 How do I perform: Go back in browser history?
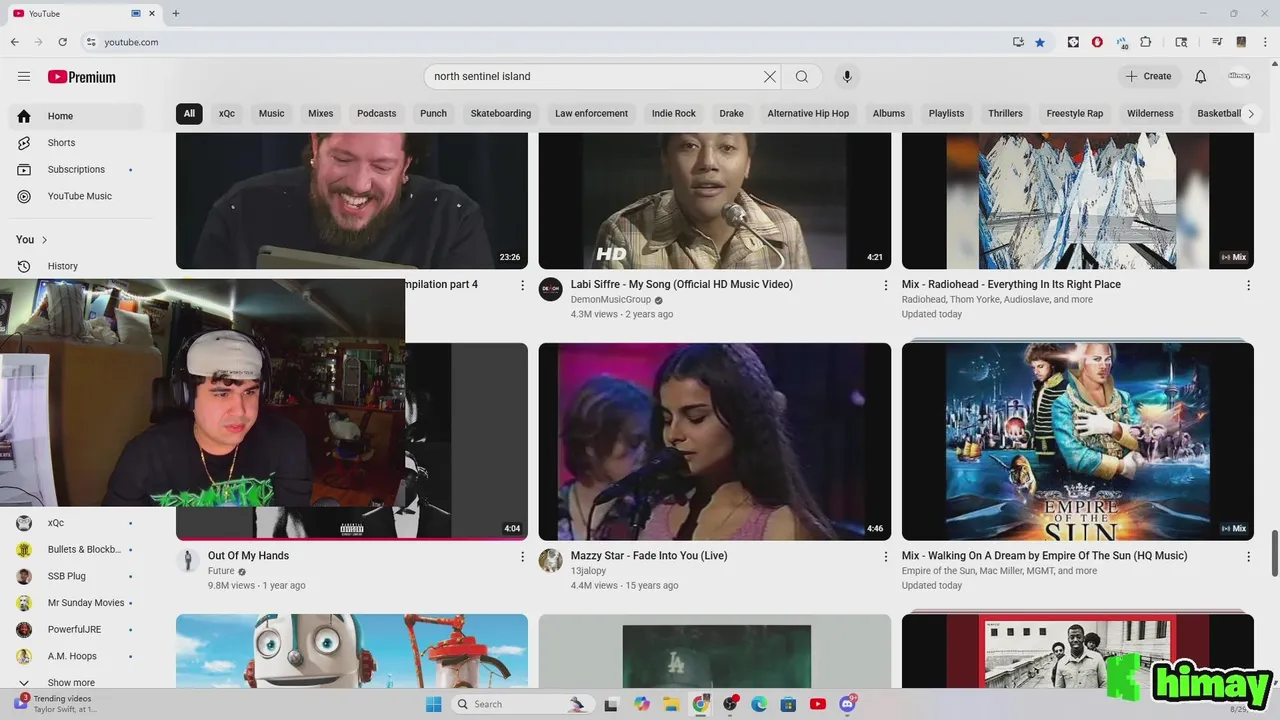coord(15,42)
